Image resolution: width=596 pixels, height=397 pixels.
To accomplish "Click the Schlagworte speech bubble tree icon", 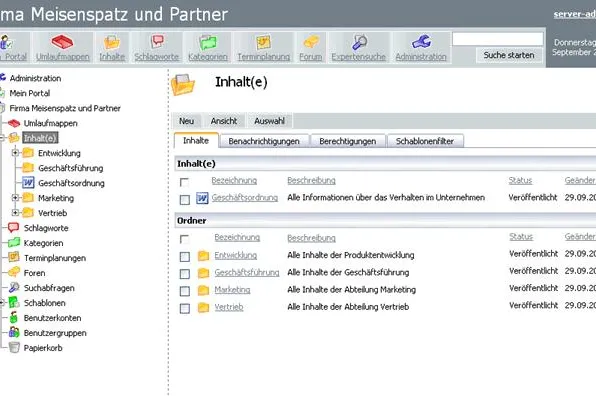I will point(14,227).
